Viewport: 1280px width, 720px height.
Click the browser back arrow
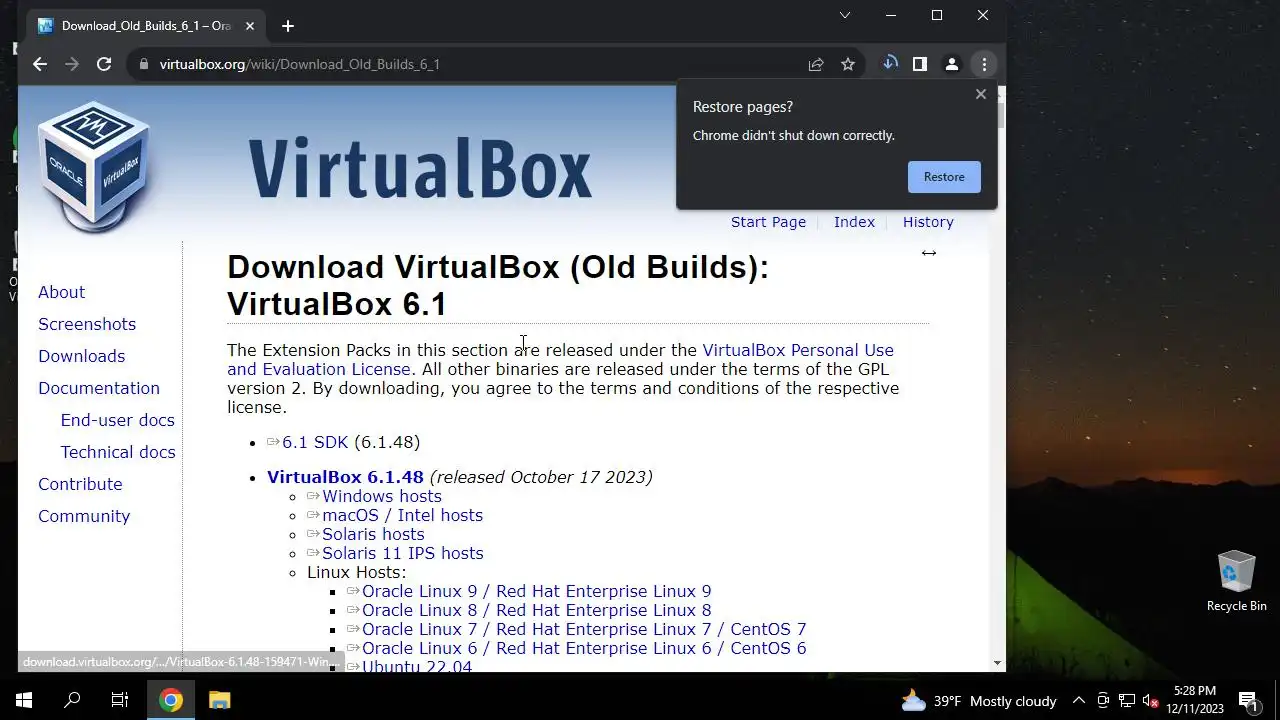(x=40, y=64)
